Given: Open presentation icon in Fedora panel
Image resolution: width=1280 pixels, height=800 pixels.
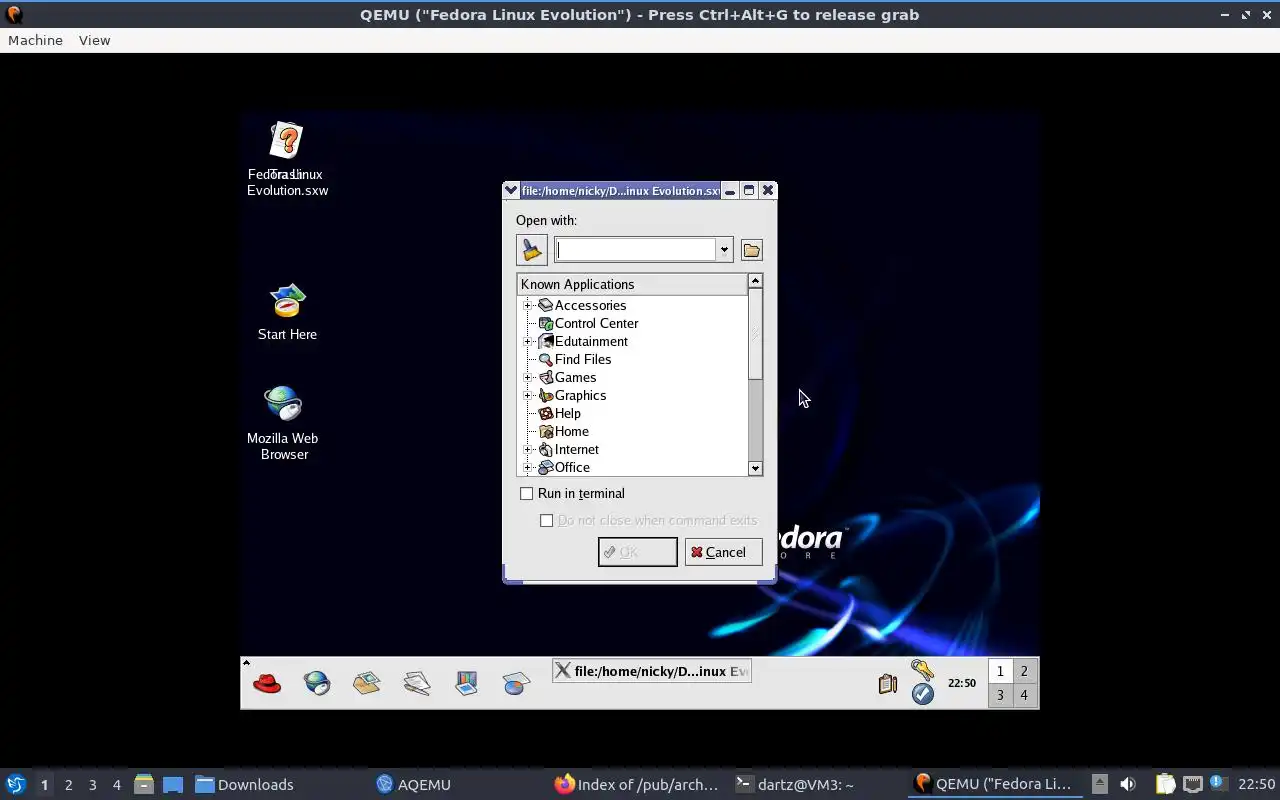Looking at the screenshot, I should pos(467,684).
